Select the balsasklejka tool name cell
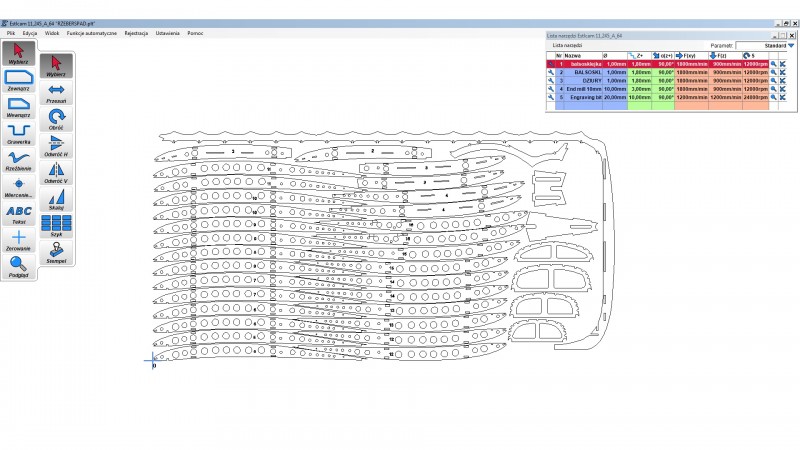The height and width of the screenshot is (450, 800). coord(583,64)
